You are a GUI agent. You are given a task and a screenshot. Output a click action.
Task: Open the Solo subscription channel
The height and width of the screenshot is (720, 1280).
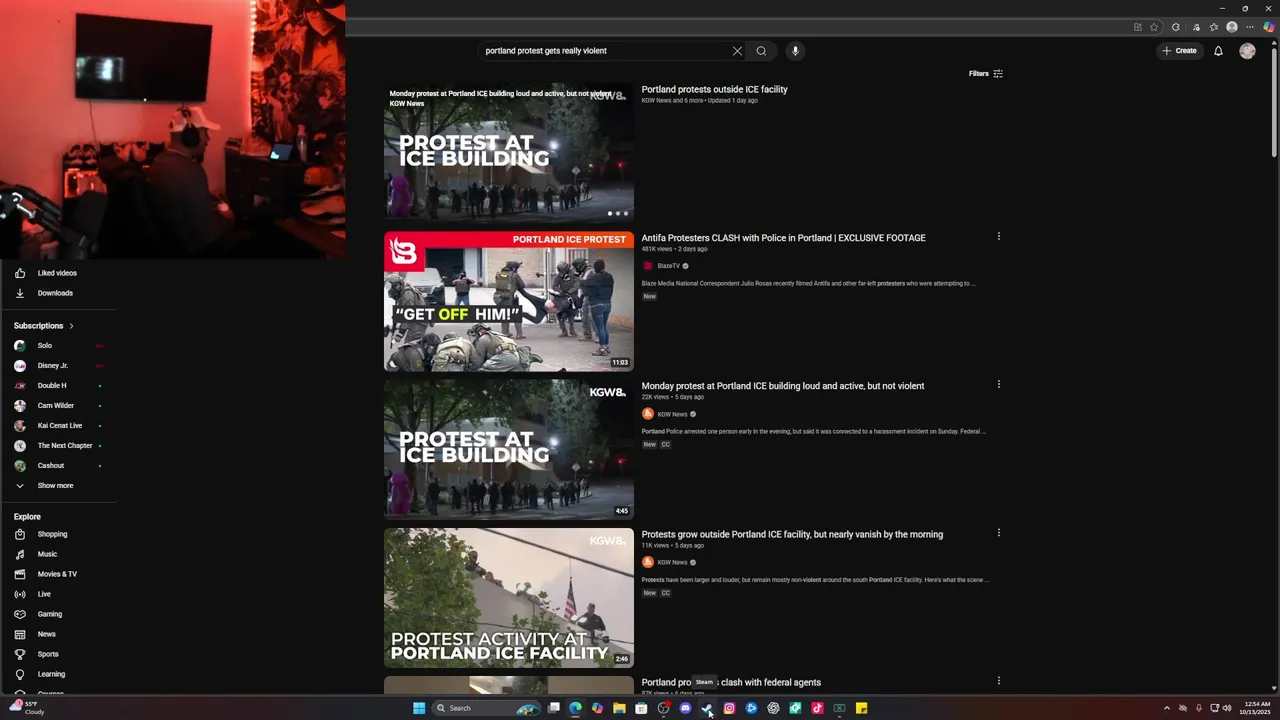(45, 346)
